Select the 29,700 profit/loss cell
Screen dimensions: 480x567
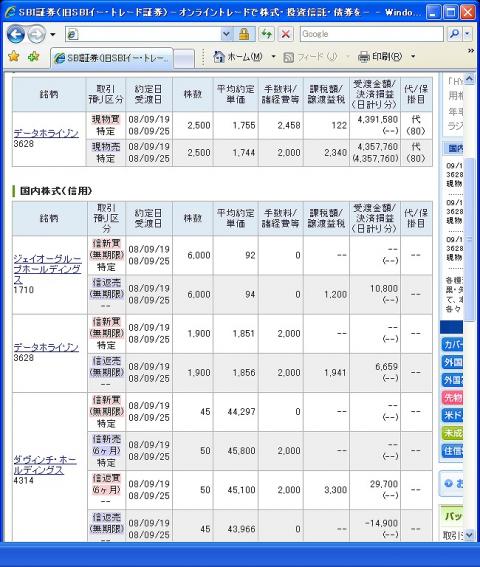(x=375, y=490)
